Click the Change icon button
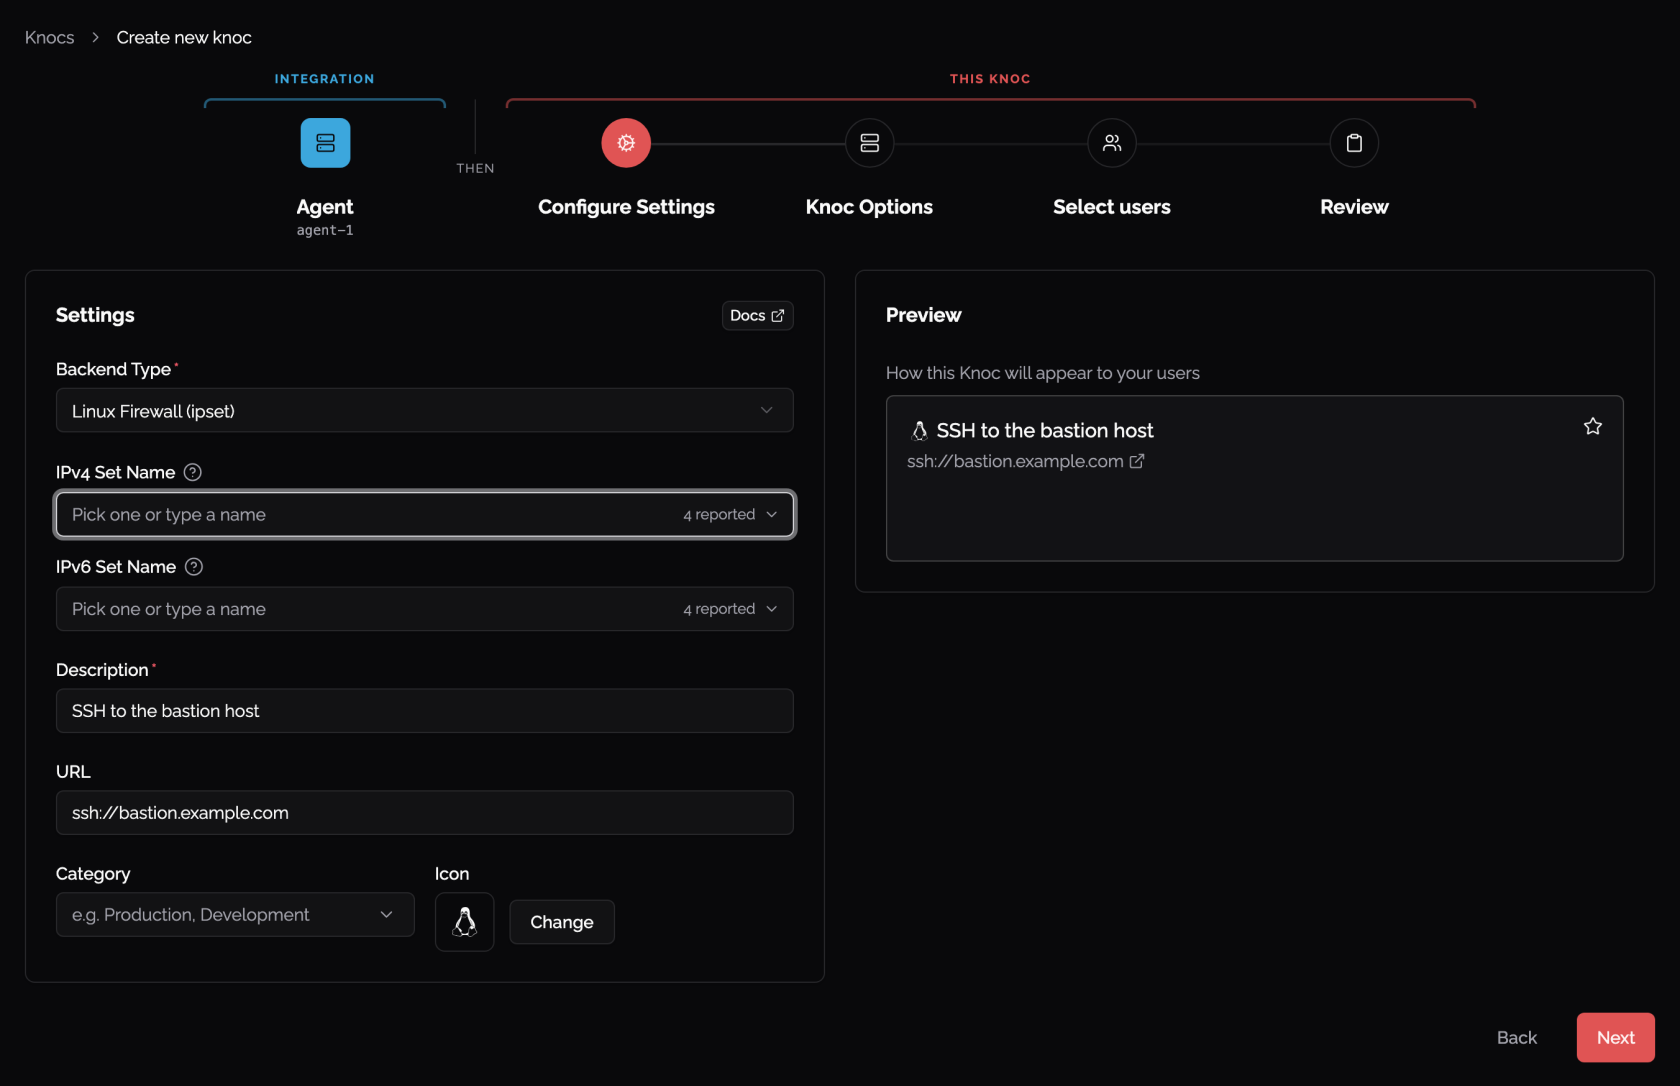Image resolution: width=1680 pixels, height=1086 pixels. (x=562, y=922)
